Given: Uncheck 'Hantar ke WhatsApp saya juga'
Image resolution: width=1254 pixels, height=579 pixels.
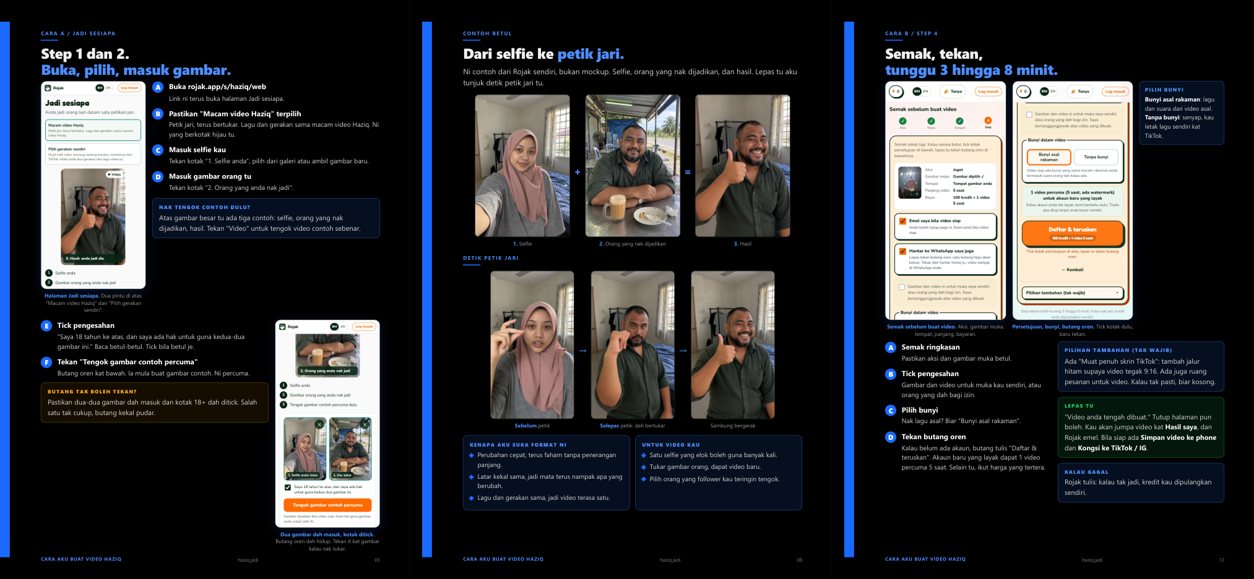Looking at the screenshot, I should 902,251.
